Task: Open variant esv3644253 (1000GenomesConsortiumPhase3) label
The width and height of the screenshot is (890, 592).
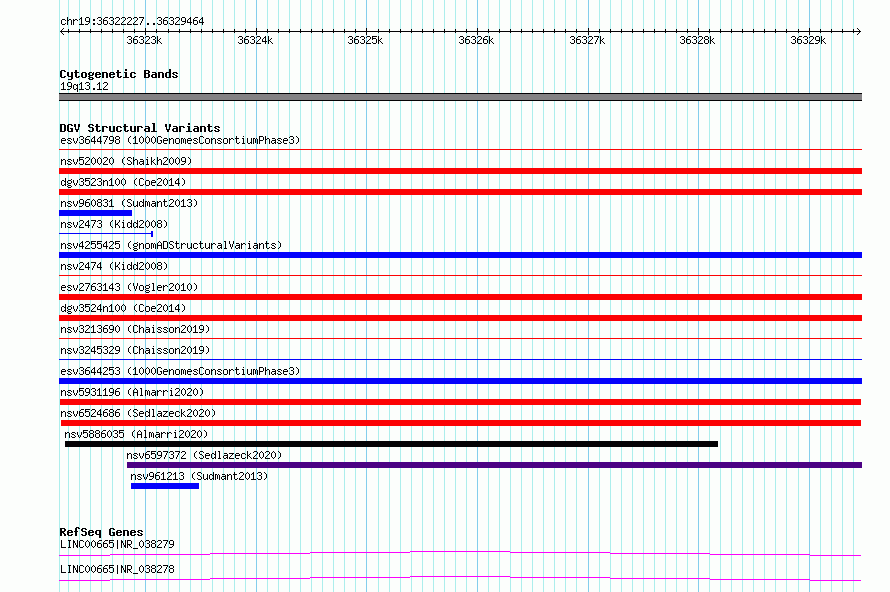Action: [180, 371]
